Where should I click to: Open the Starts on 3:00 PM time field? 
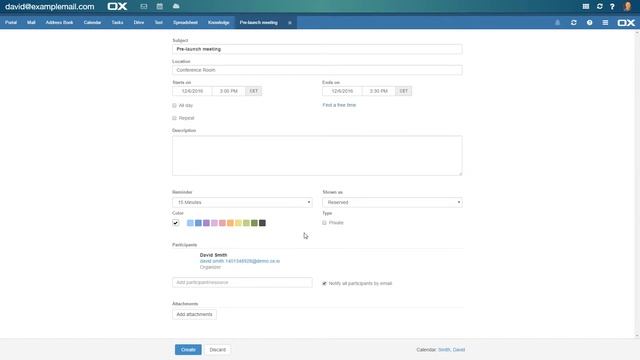click(229, 91)
